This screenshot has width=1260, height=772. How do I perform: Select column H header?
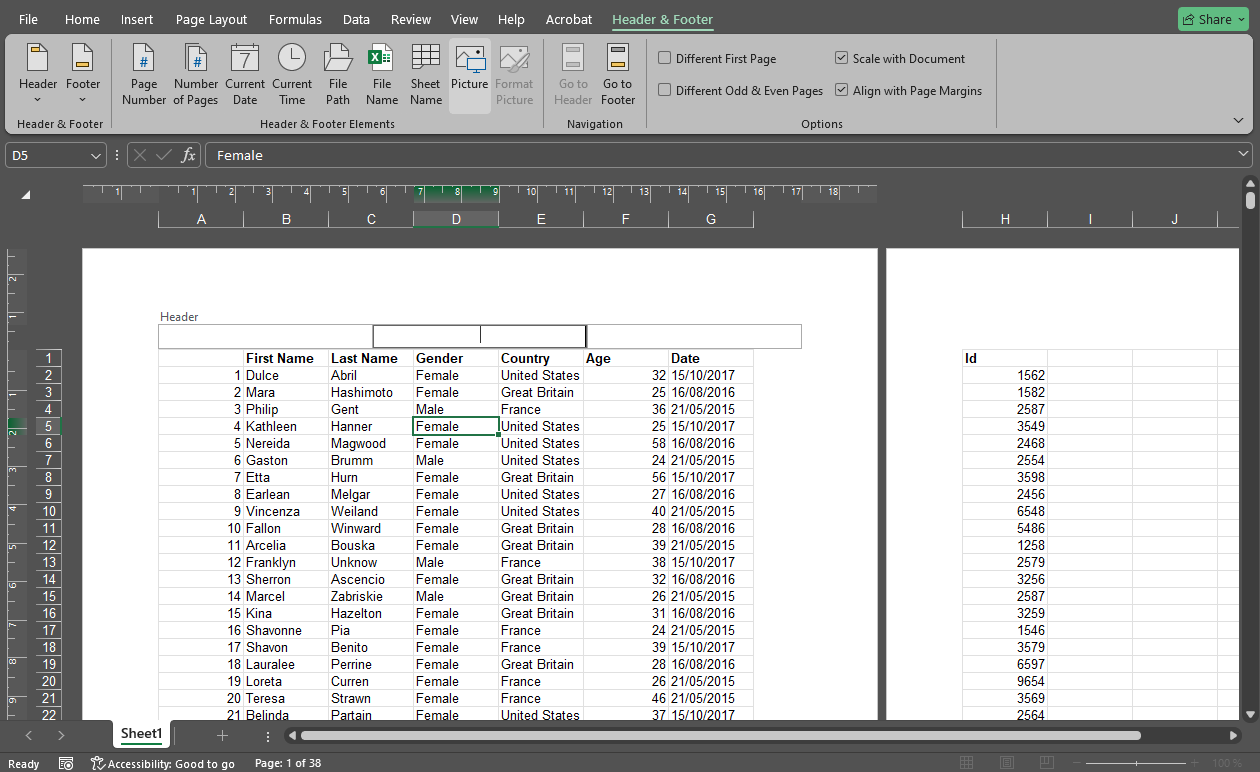(1005, 219)
